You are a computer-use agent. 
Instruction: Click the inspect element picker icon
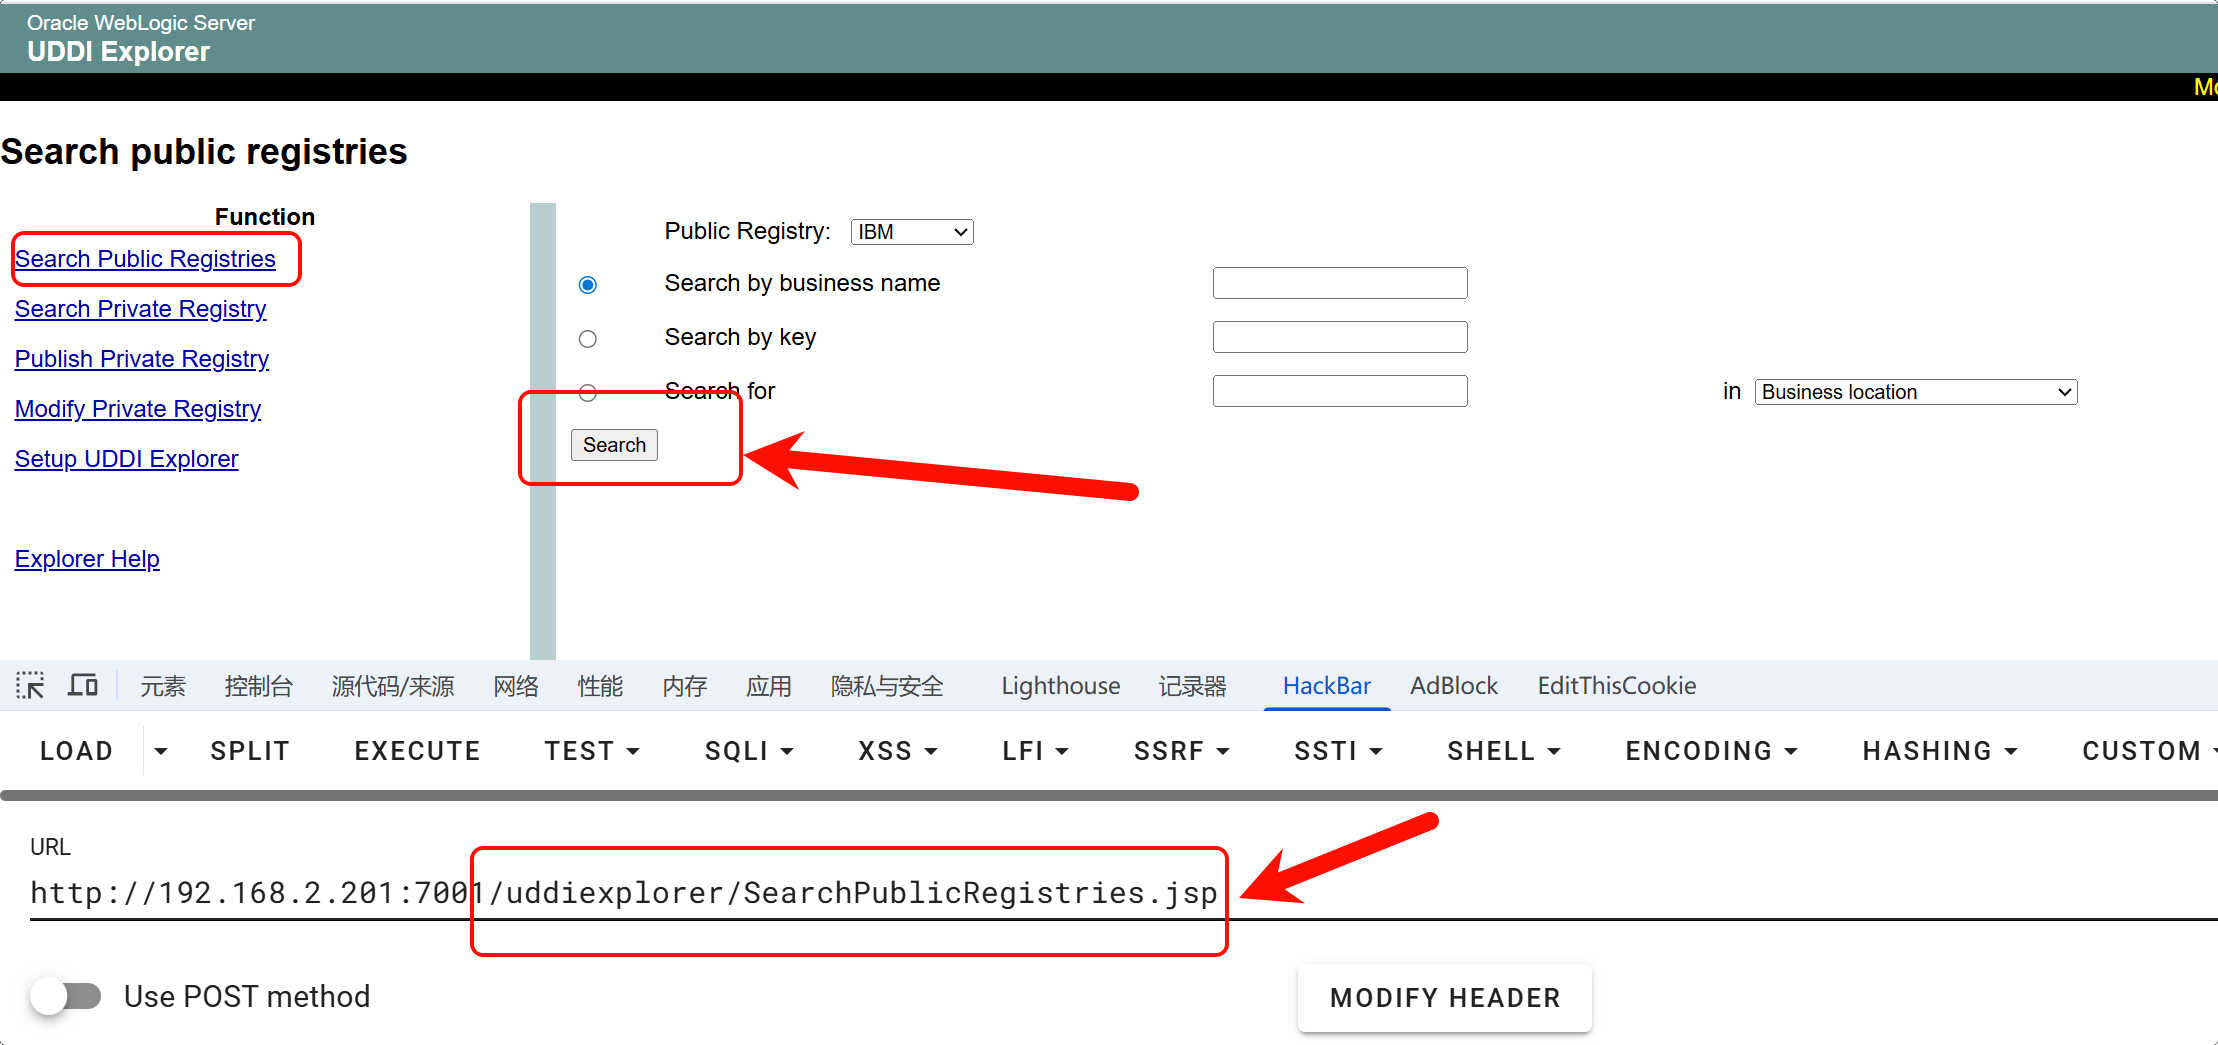[30, 686]
